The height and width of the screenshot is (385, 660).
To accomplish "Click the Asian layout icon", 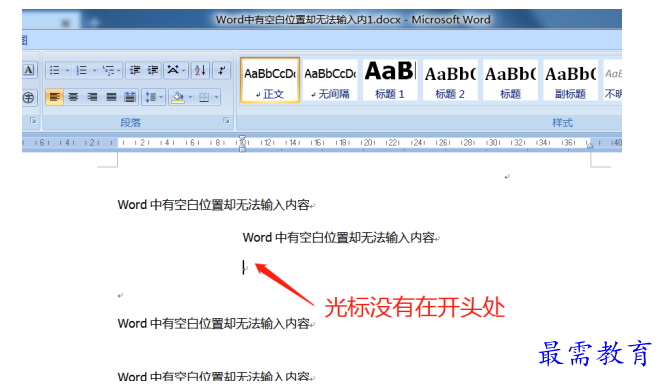I will pos(173,70).
